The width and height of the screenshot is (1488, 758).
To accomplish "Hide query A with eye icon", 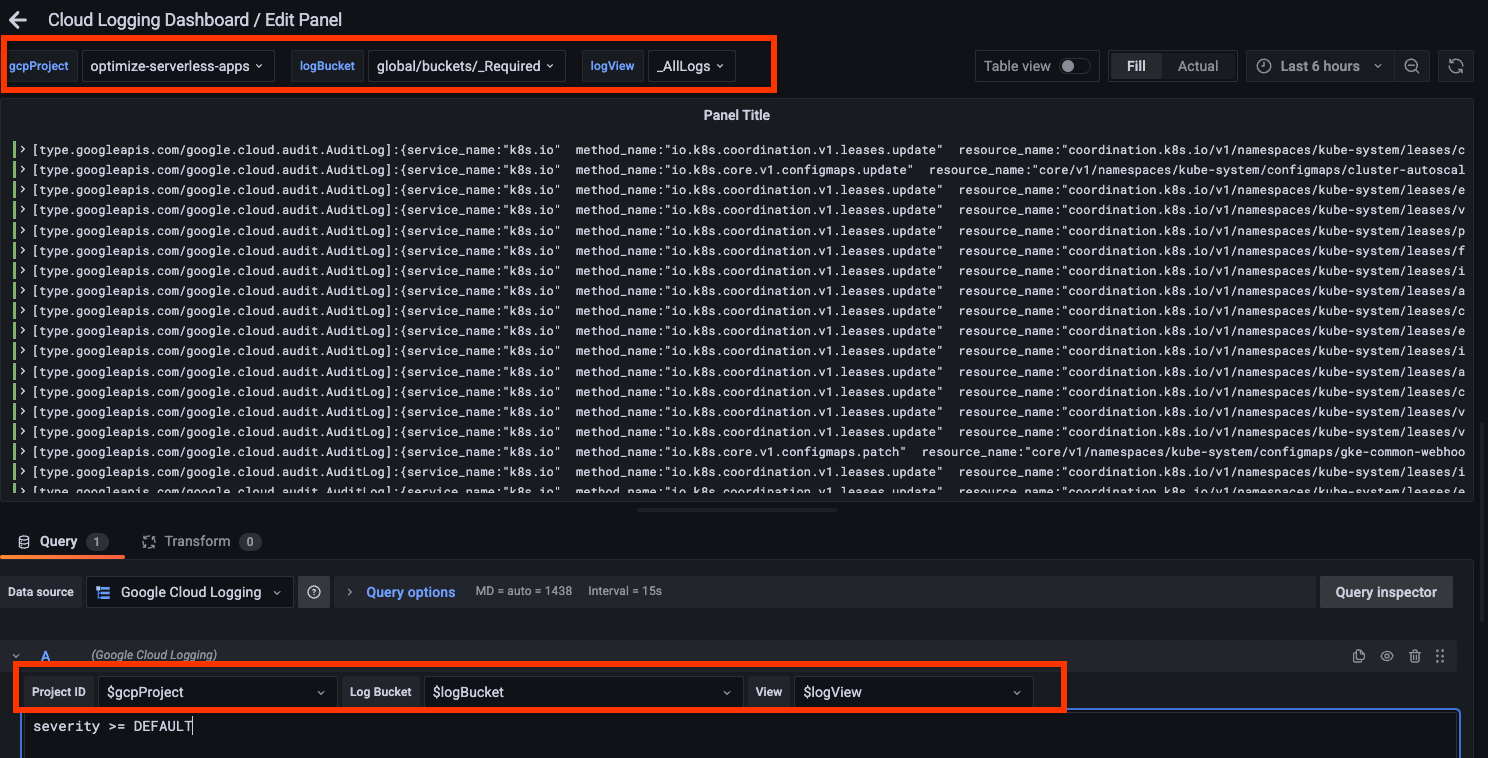I will 1387,656.
